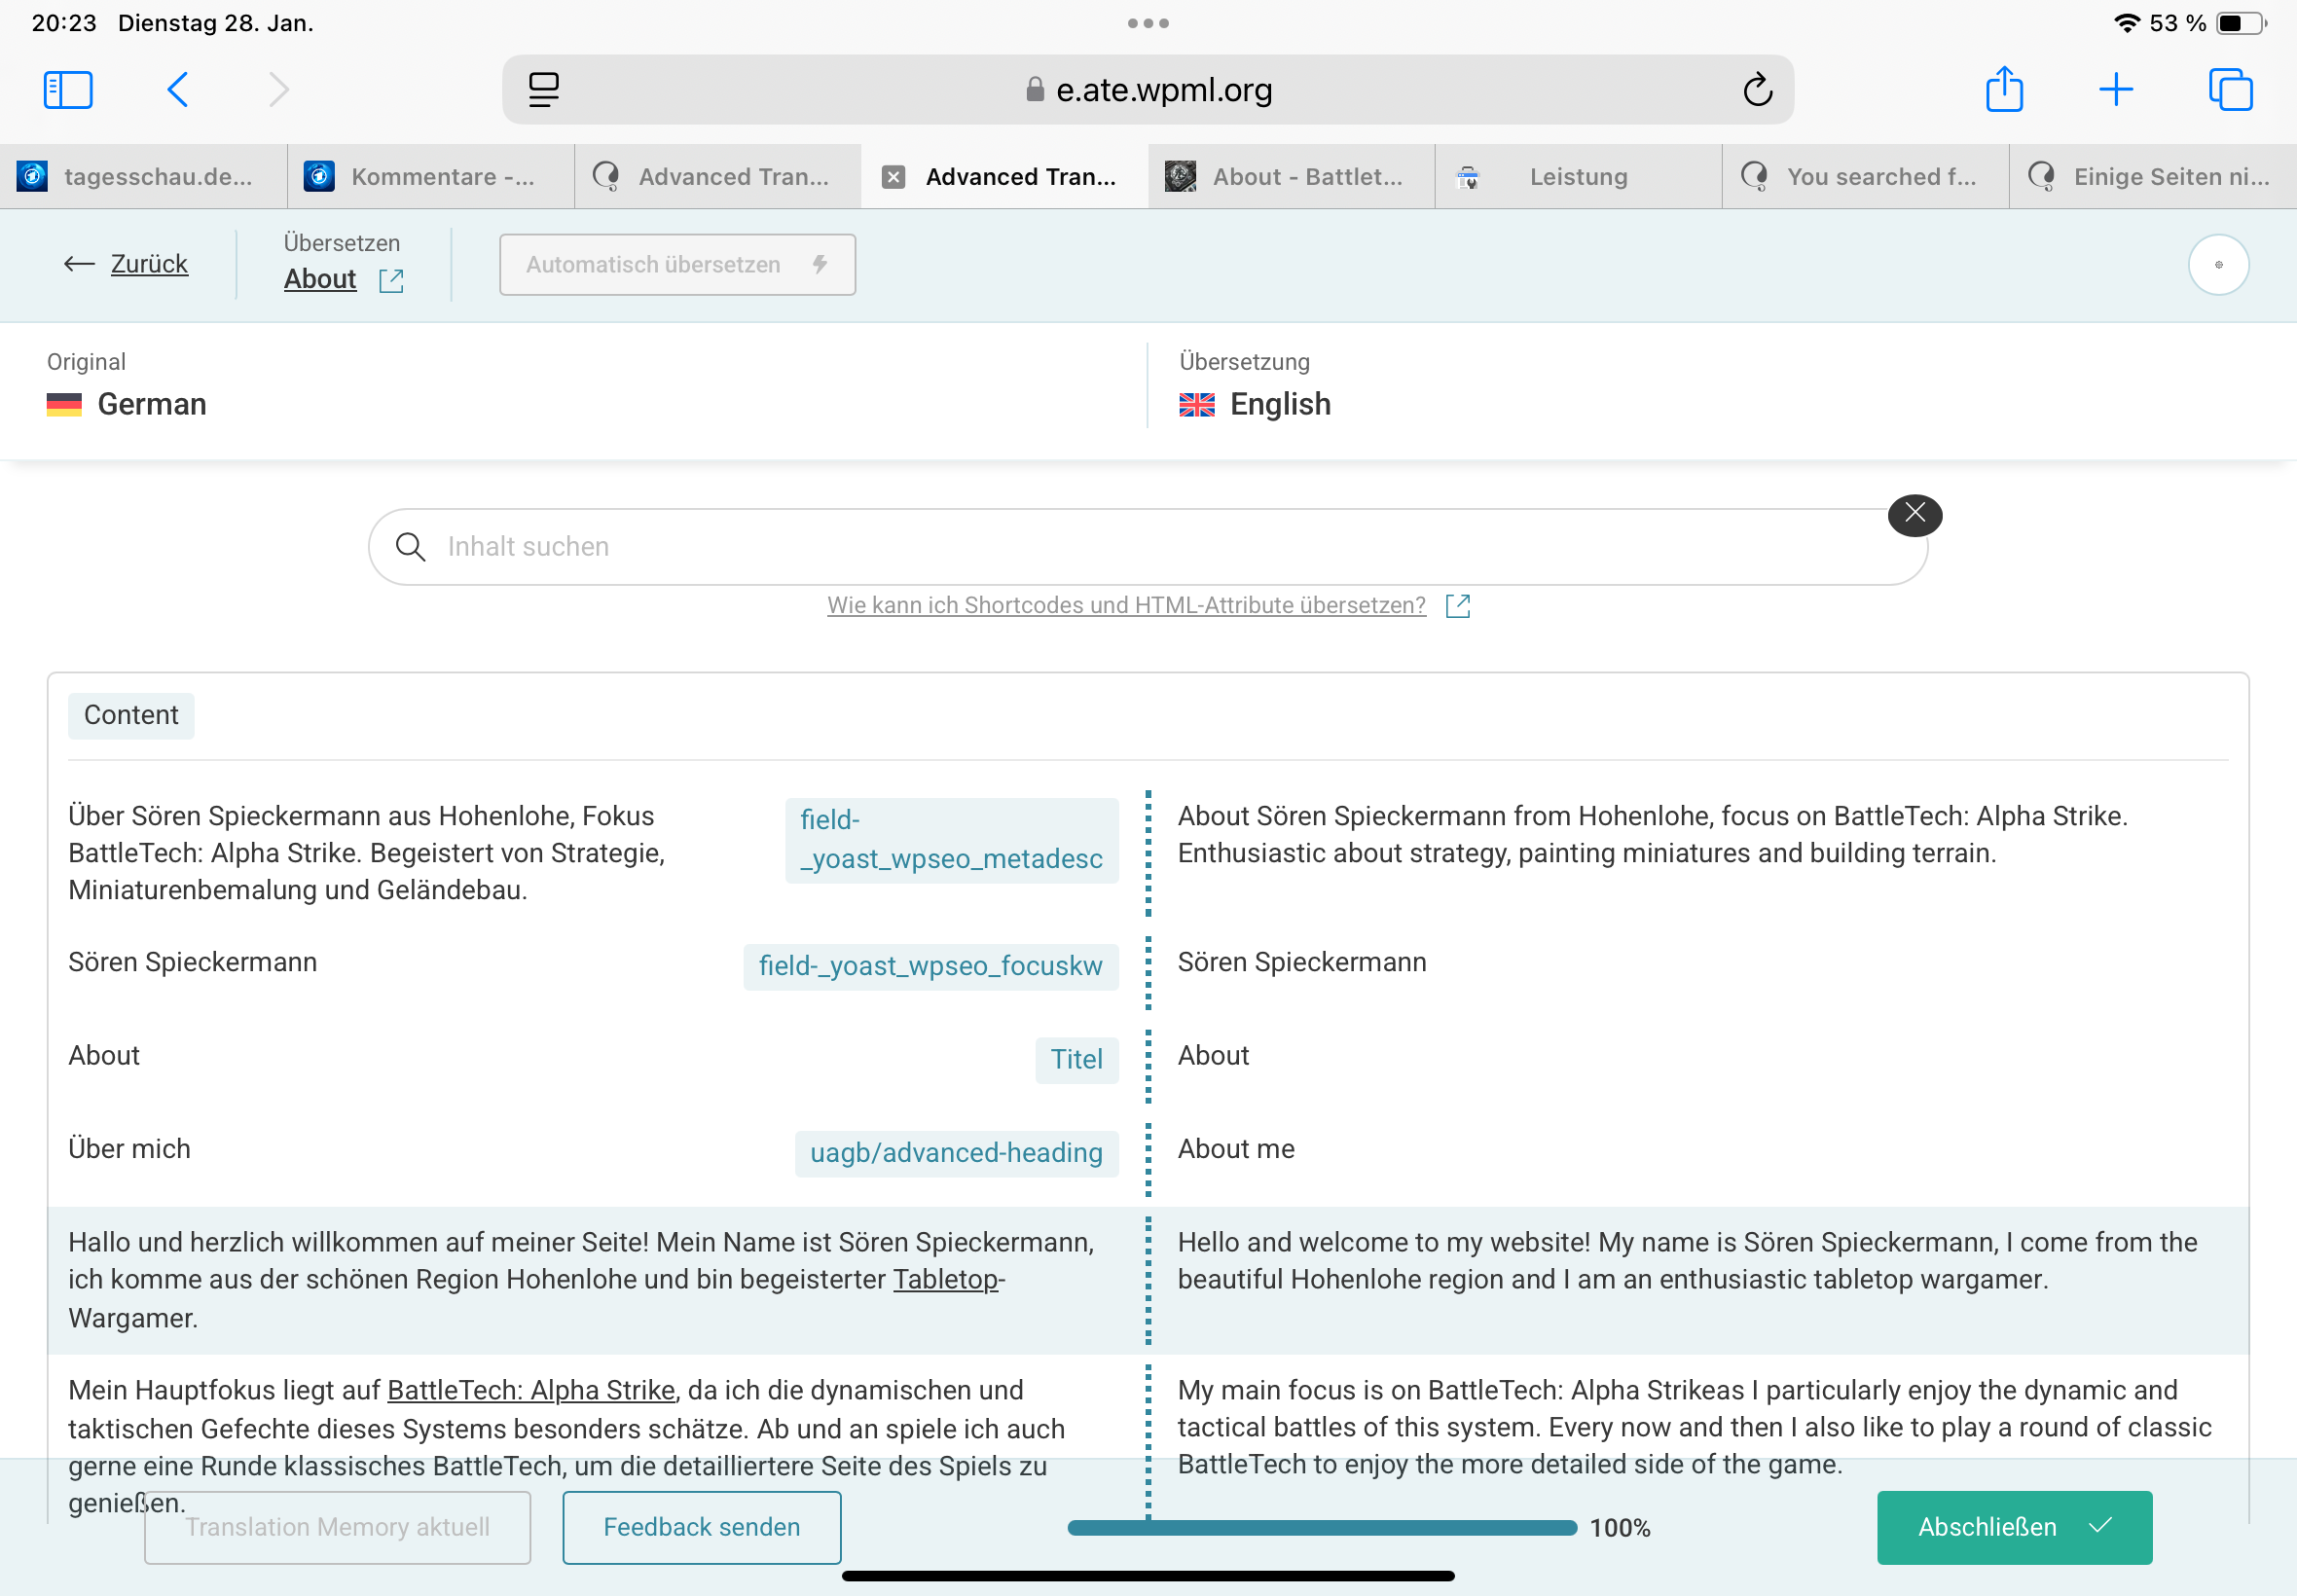Screen dimensions: 2297x1596
Task: Click Feedback senden button
Action: coord(701,1526)
